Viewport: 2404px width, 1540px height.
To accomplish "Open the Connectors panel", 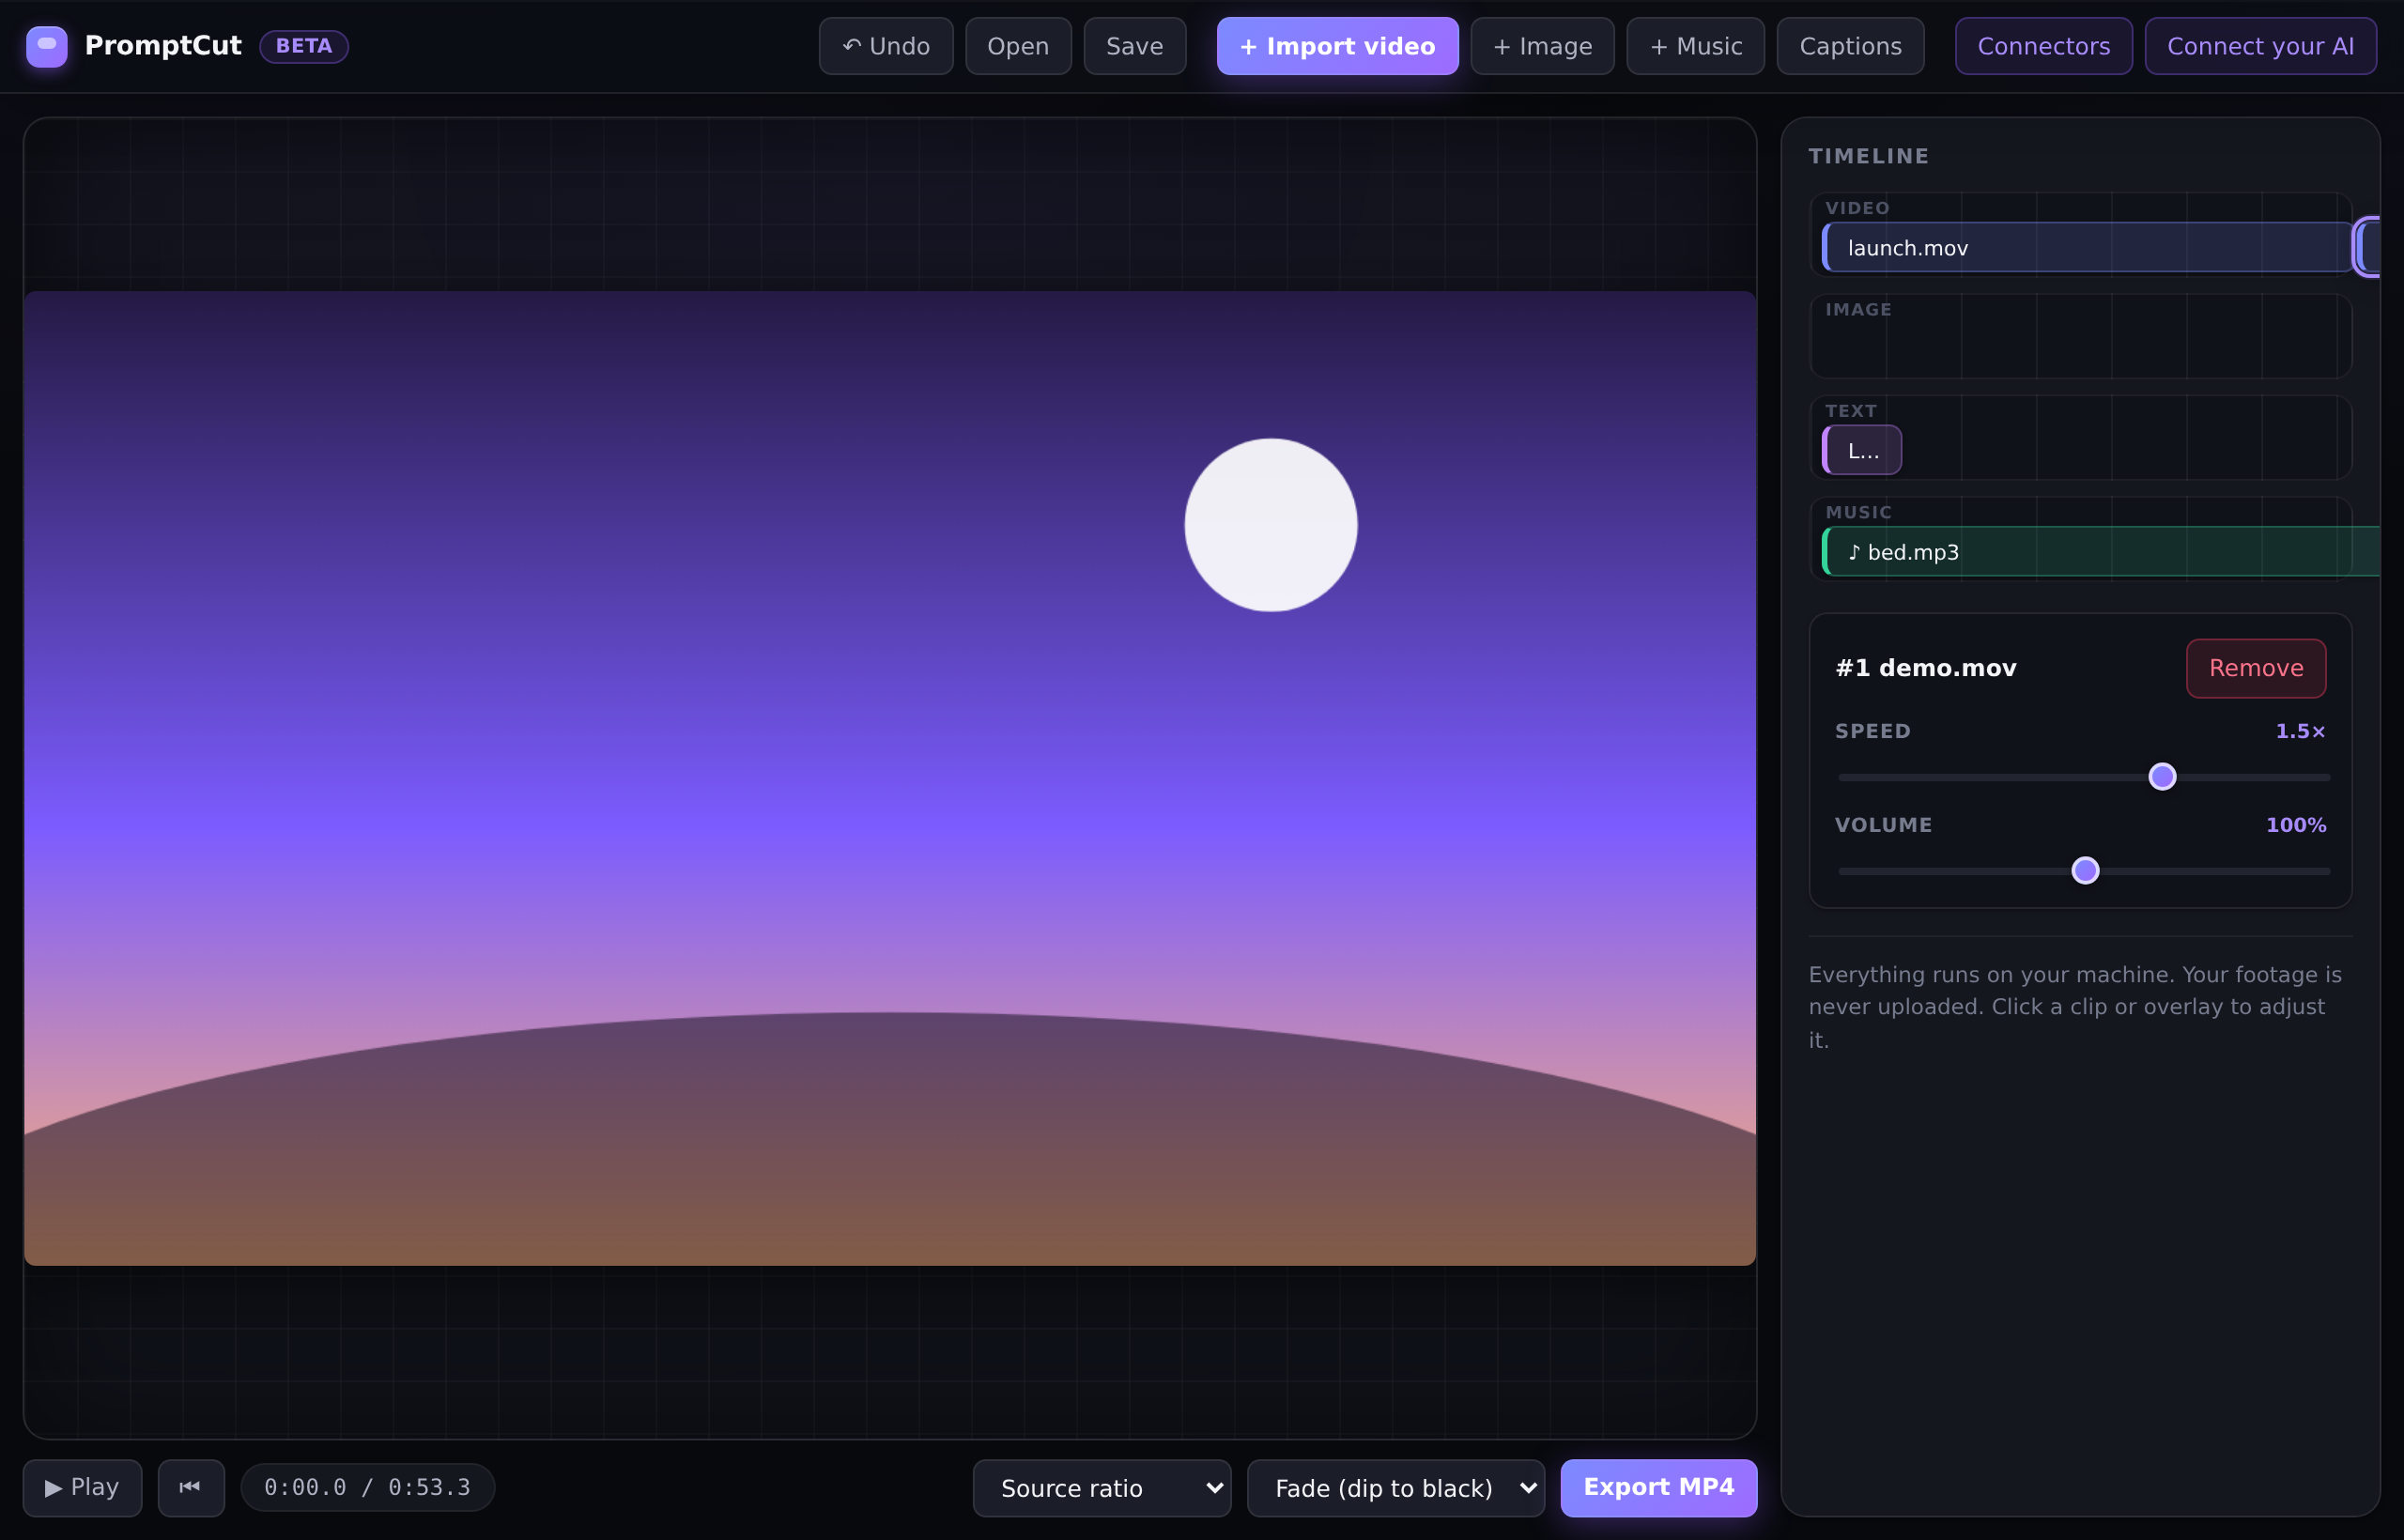I will point(2043,46).
